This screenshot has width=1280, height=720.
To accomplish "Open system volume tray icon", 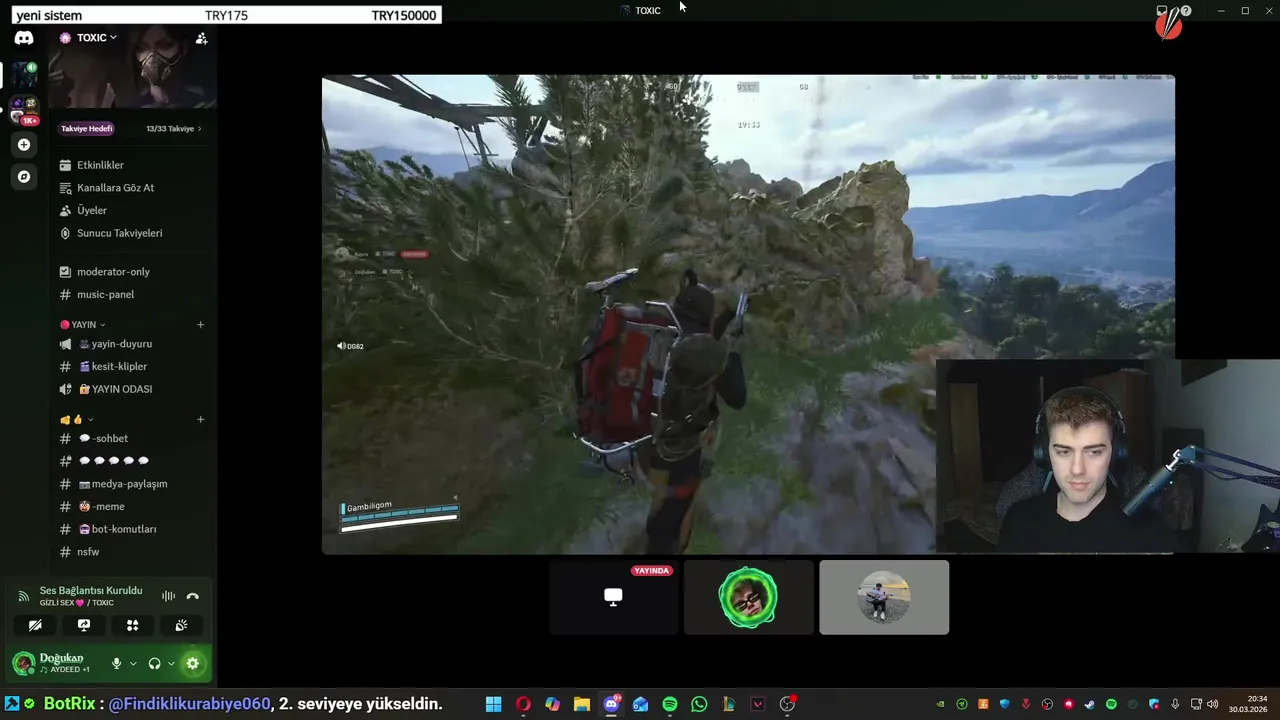I will (1212, 704).
